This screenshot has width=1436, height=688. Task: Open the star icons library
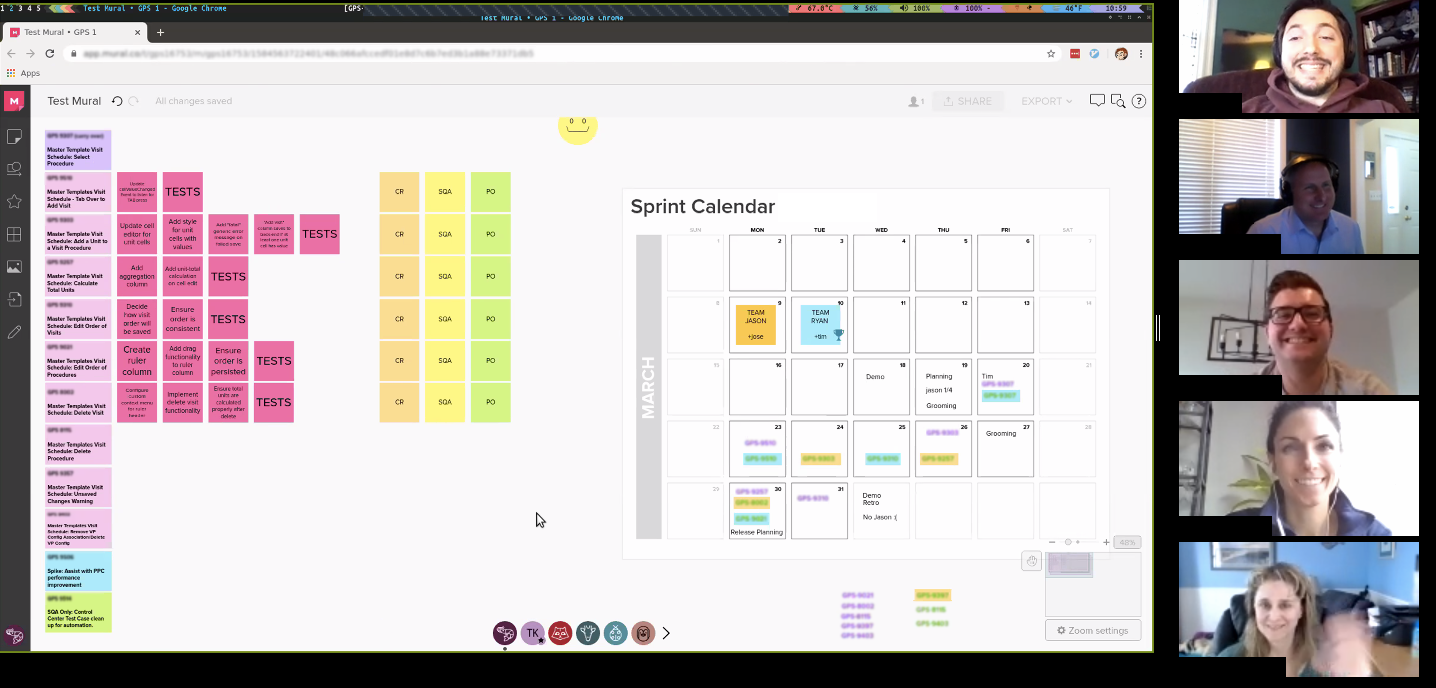tap(14, 201)
